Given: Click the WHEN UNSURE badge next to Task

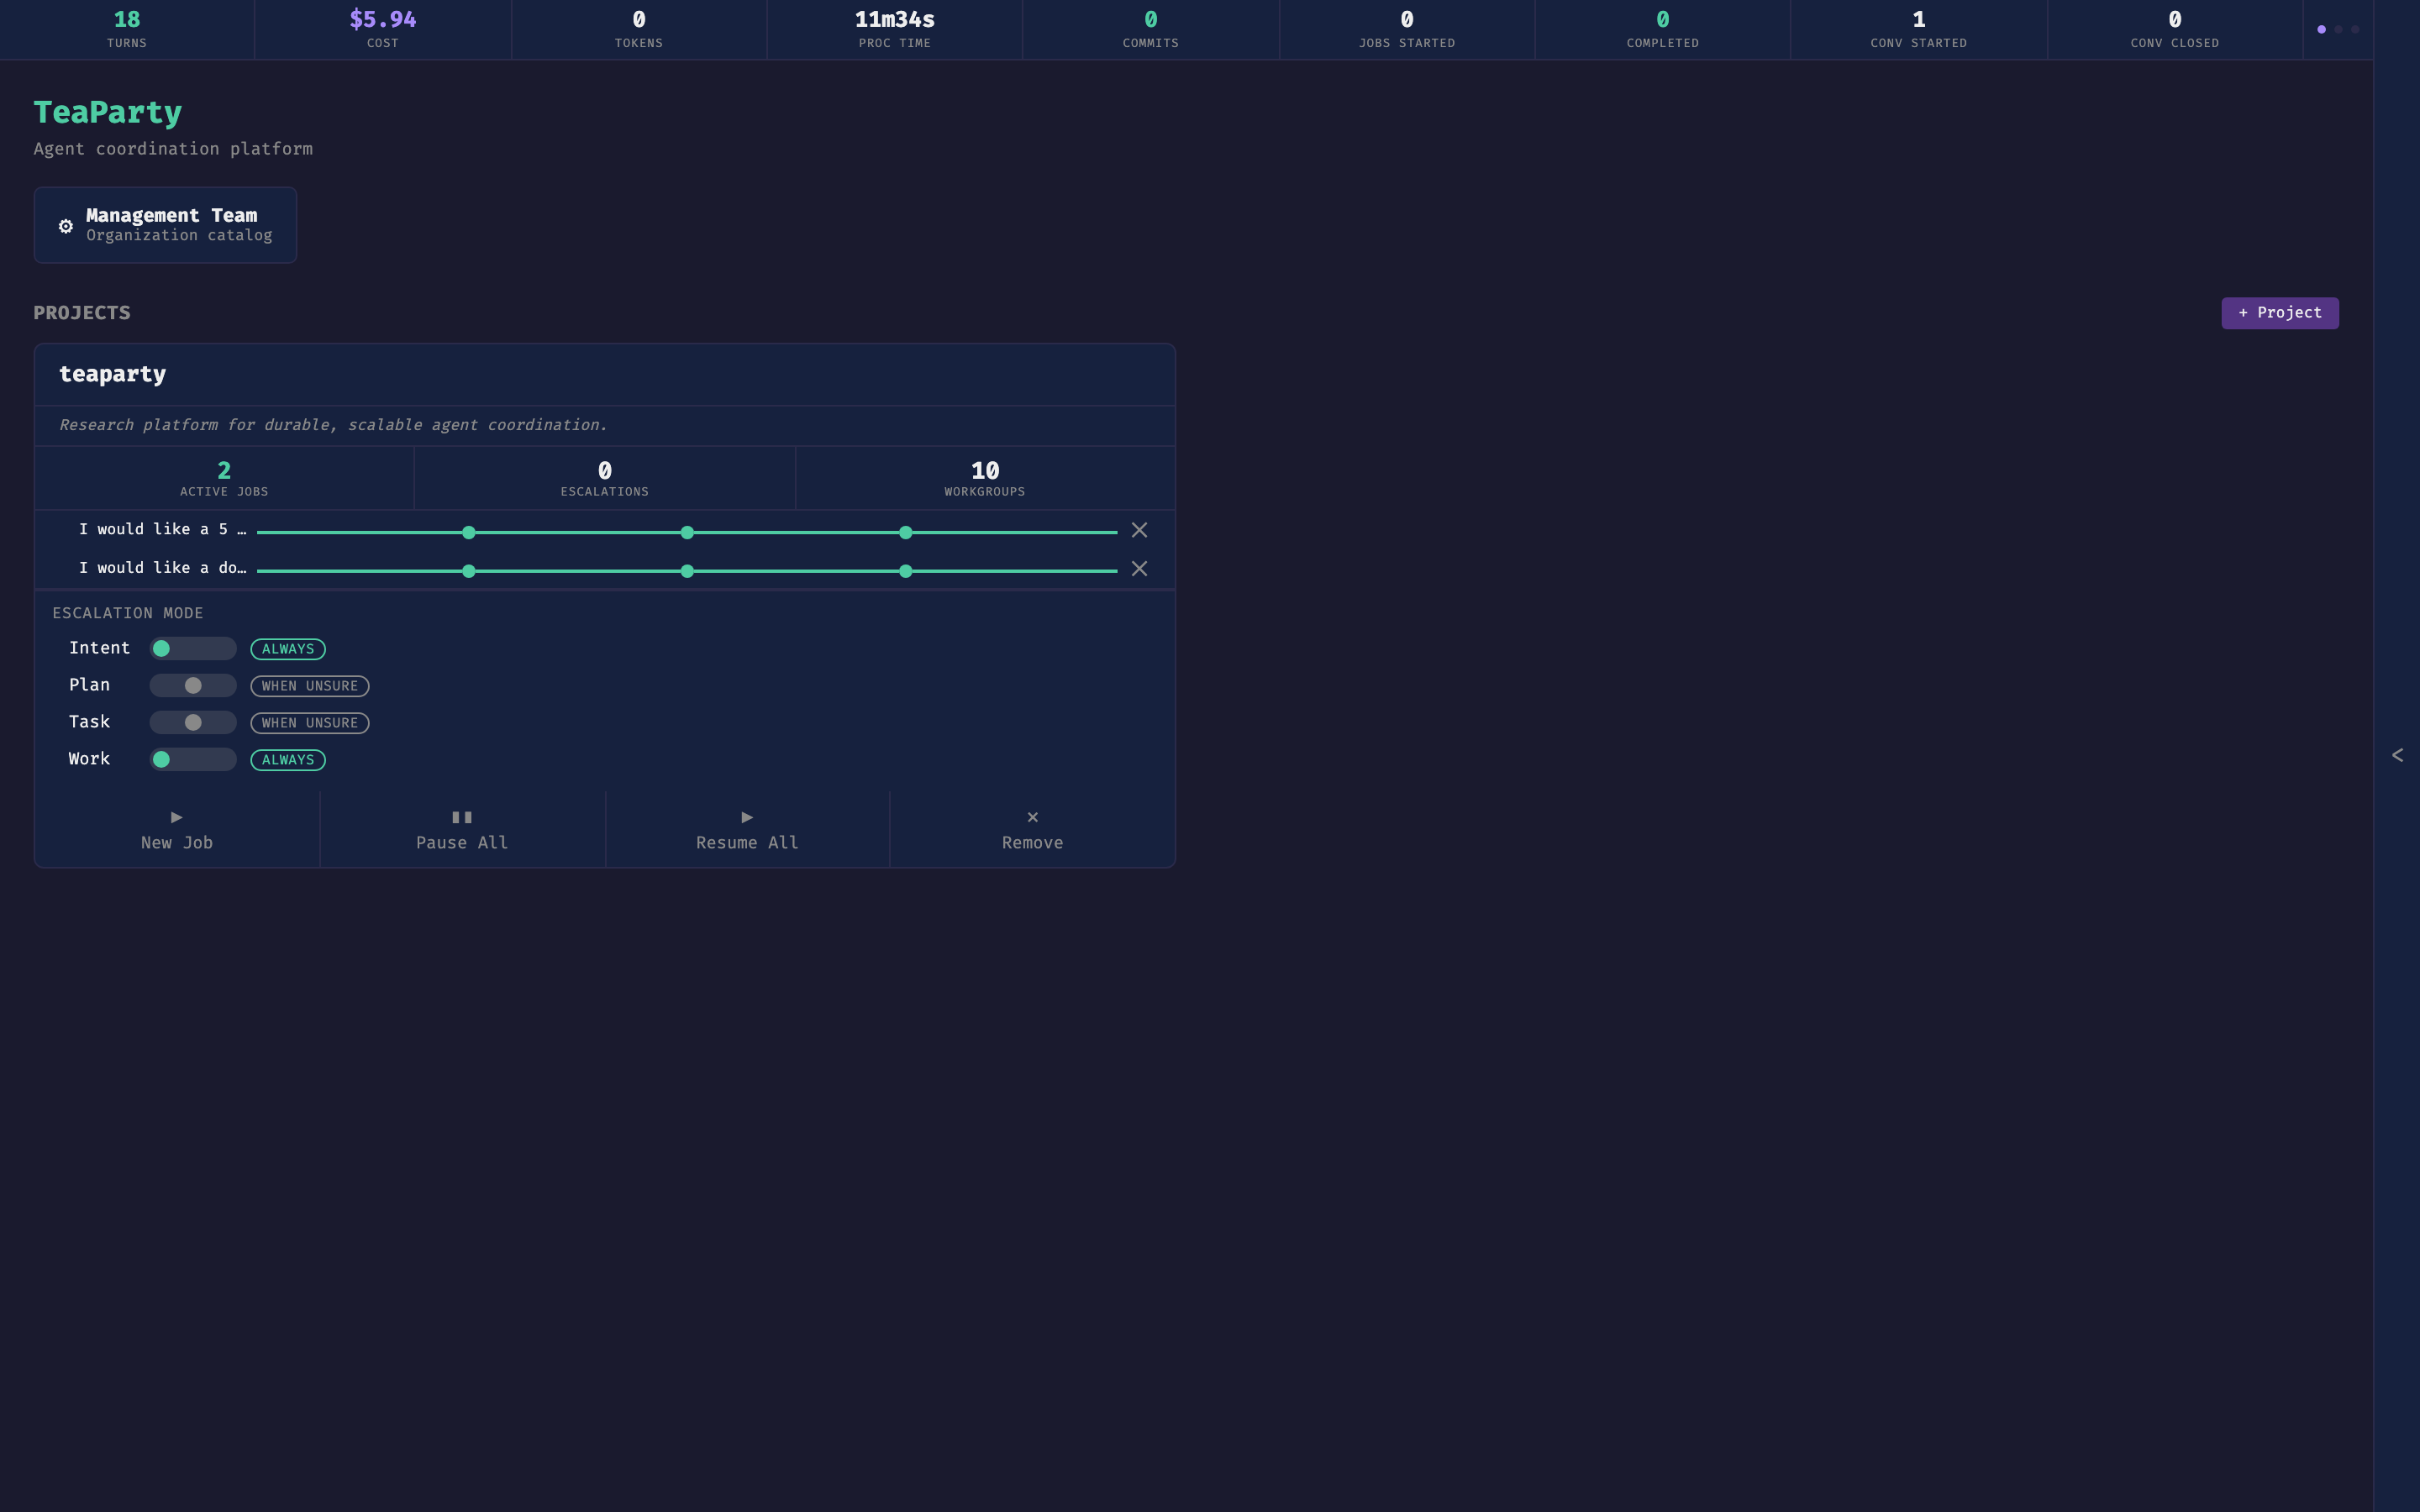Looking at the screenshot, I should pos(310,723).
